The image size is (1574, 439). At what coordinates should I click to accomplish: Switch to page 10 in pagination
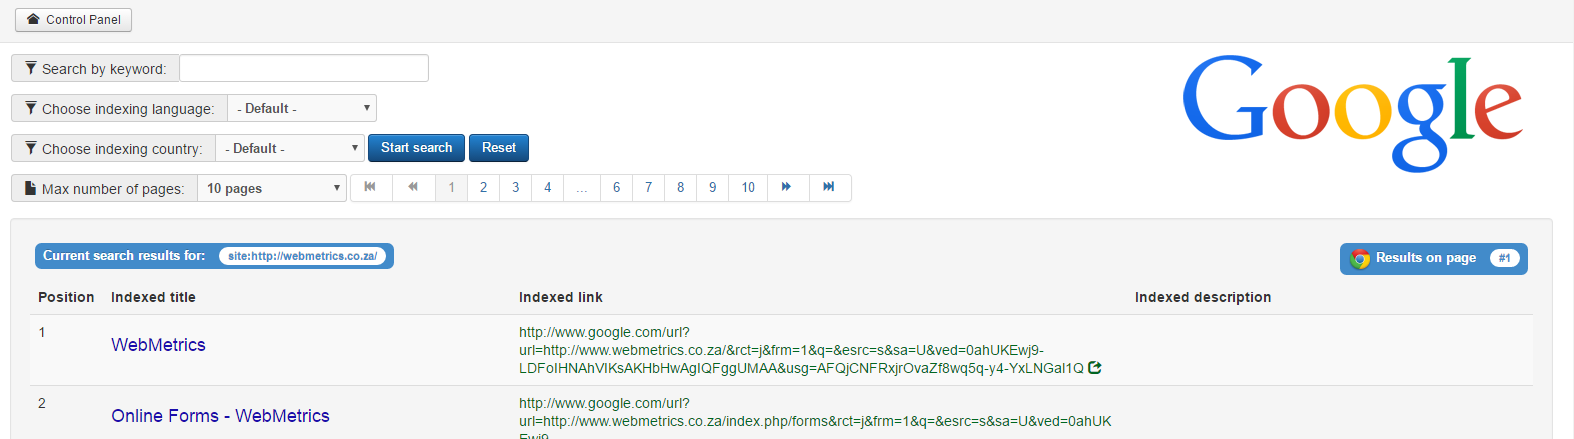coord(748,187)
